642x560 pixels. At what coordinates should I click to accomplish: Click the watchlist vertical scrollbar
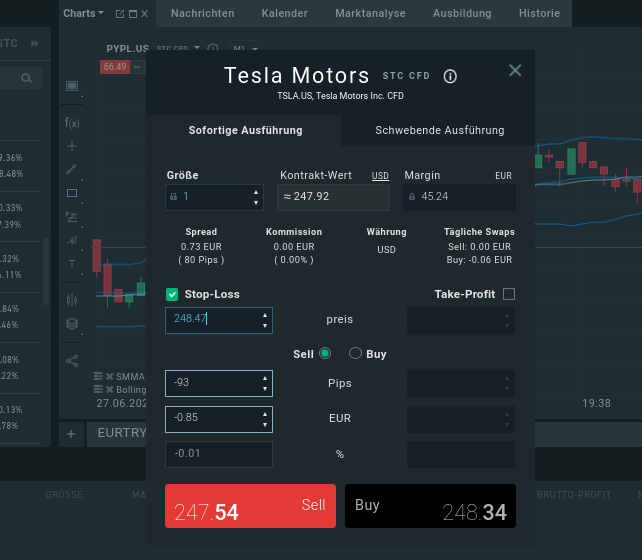pyautogui.click(x=46, y=271)
